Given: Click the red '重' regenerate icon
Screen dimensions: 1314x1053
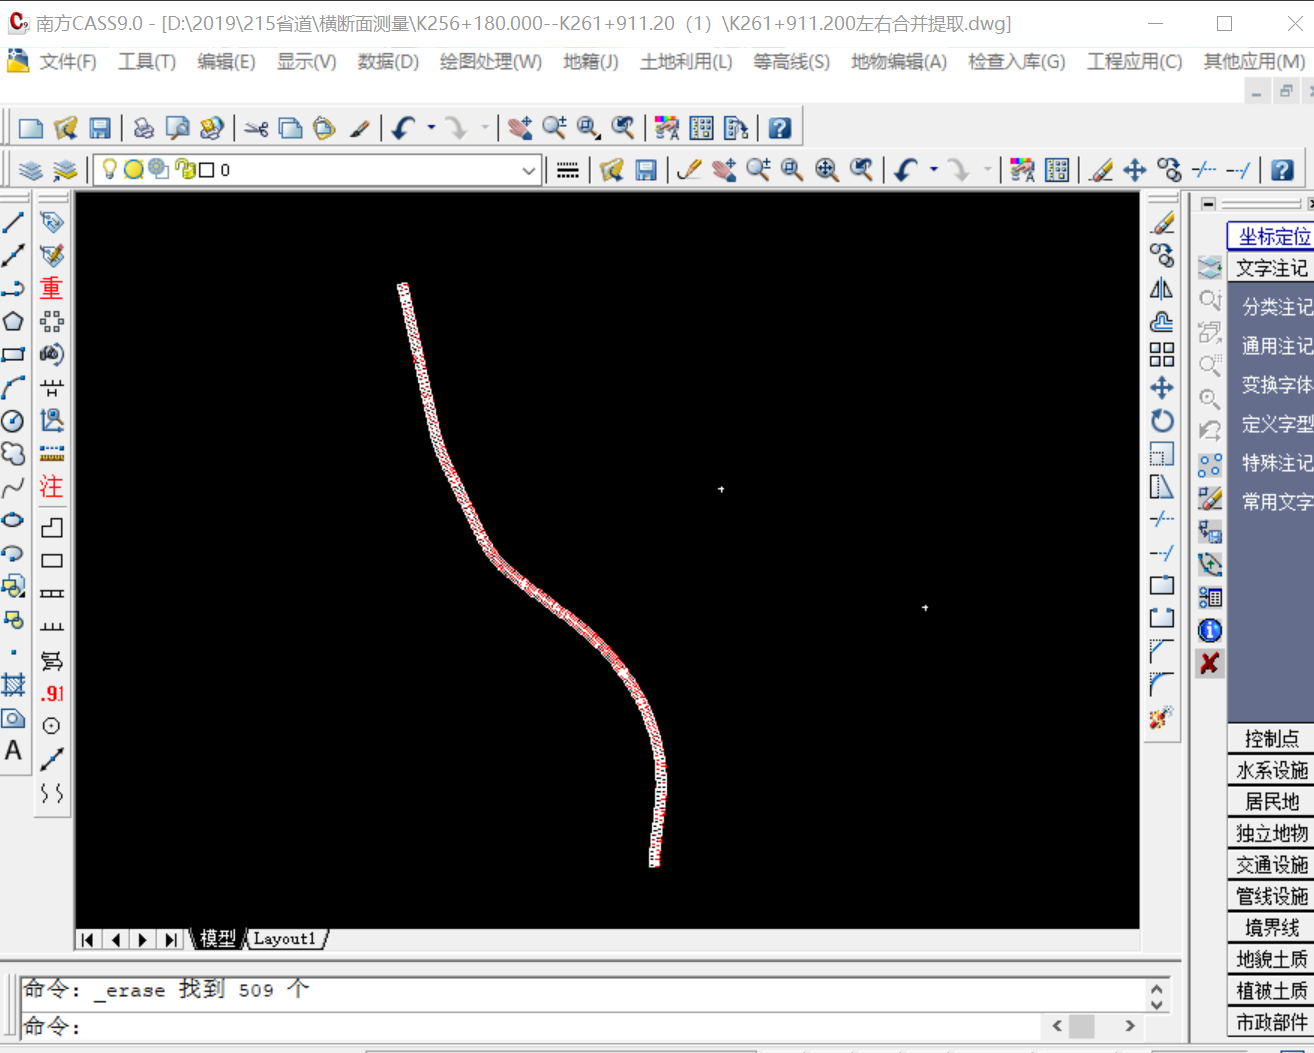Looking at the screenshot, I should click(x=51, y=288).
